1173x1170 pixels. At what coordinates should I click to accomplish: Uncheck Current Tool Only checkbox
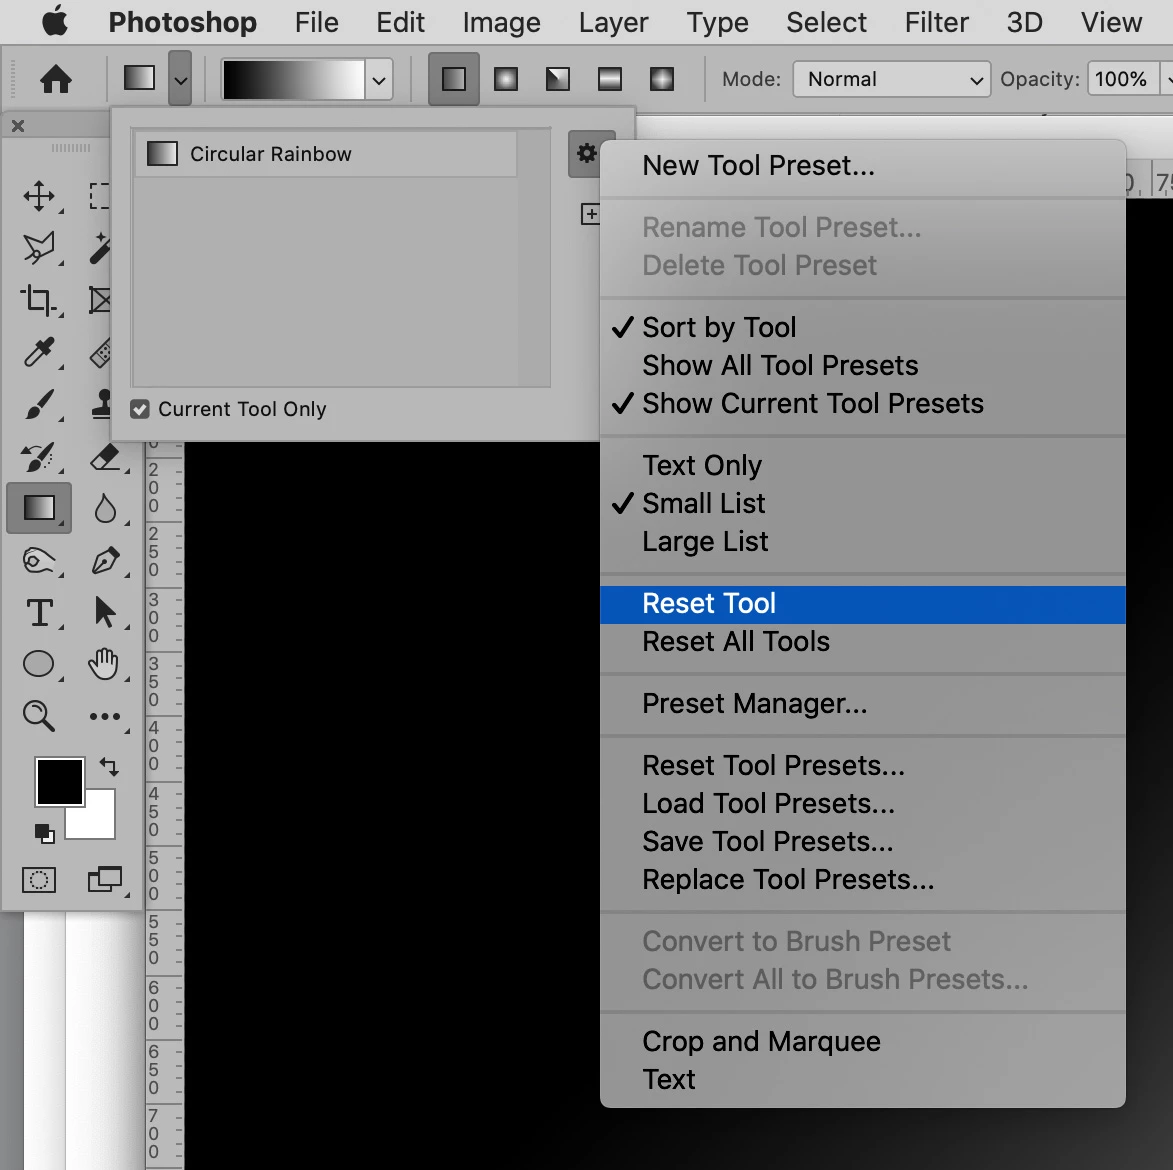click(140, 409)
